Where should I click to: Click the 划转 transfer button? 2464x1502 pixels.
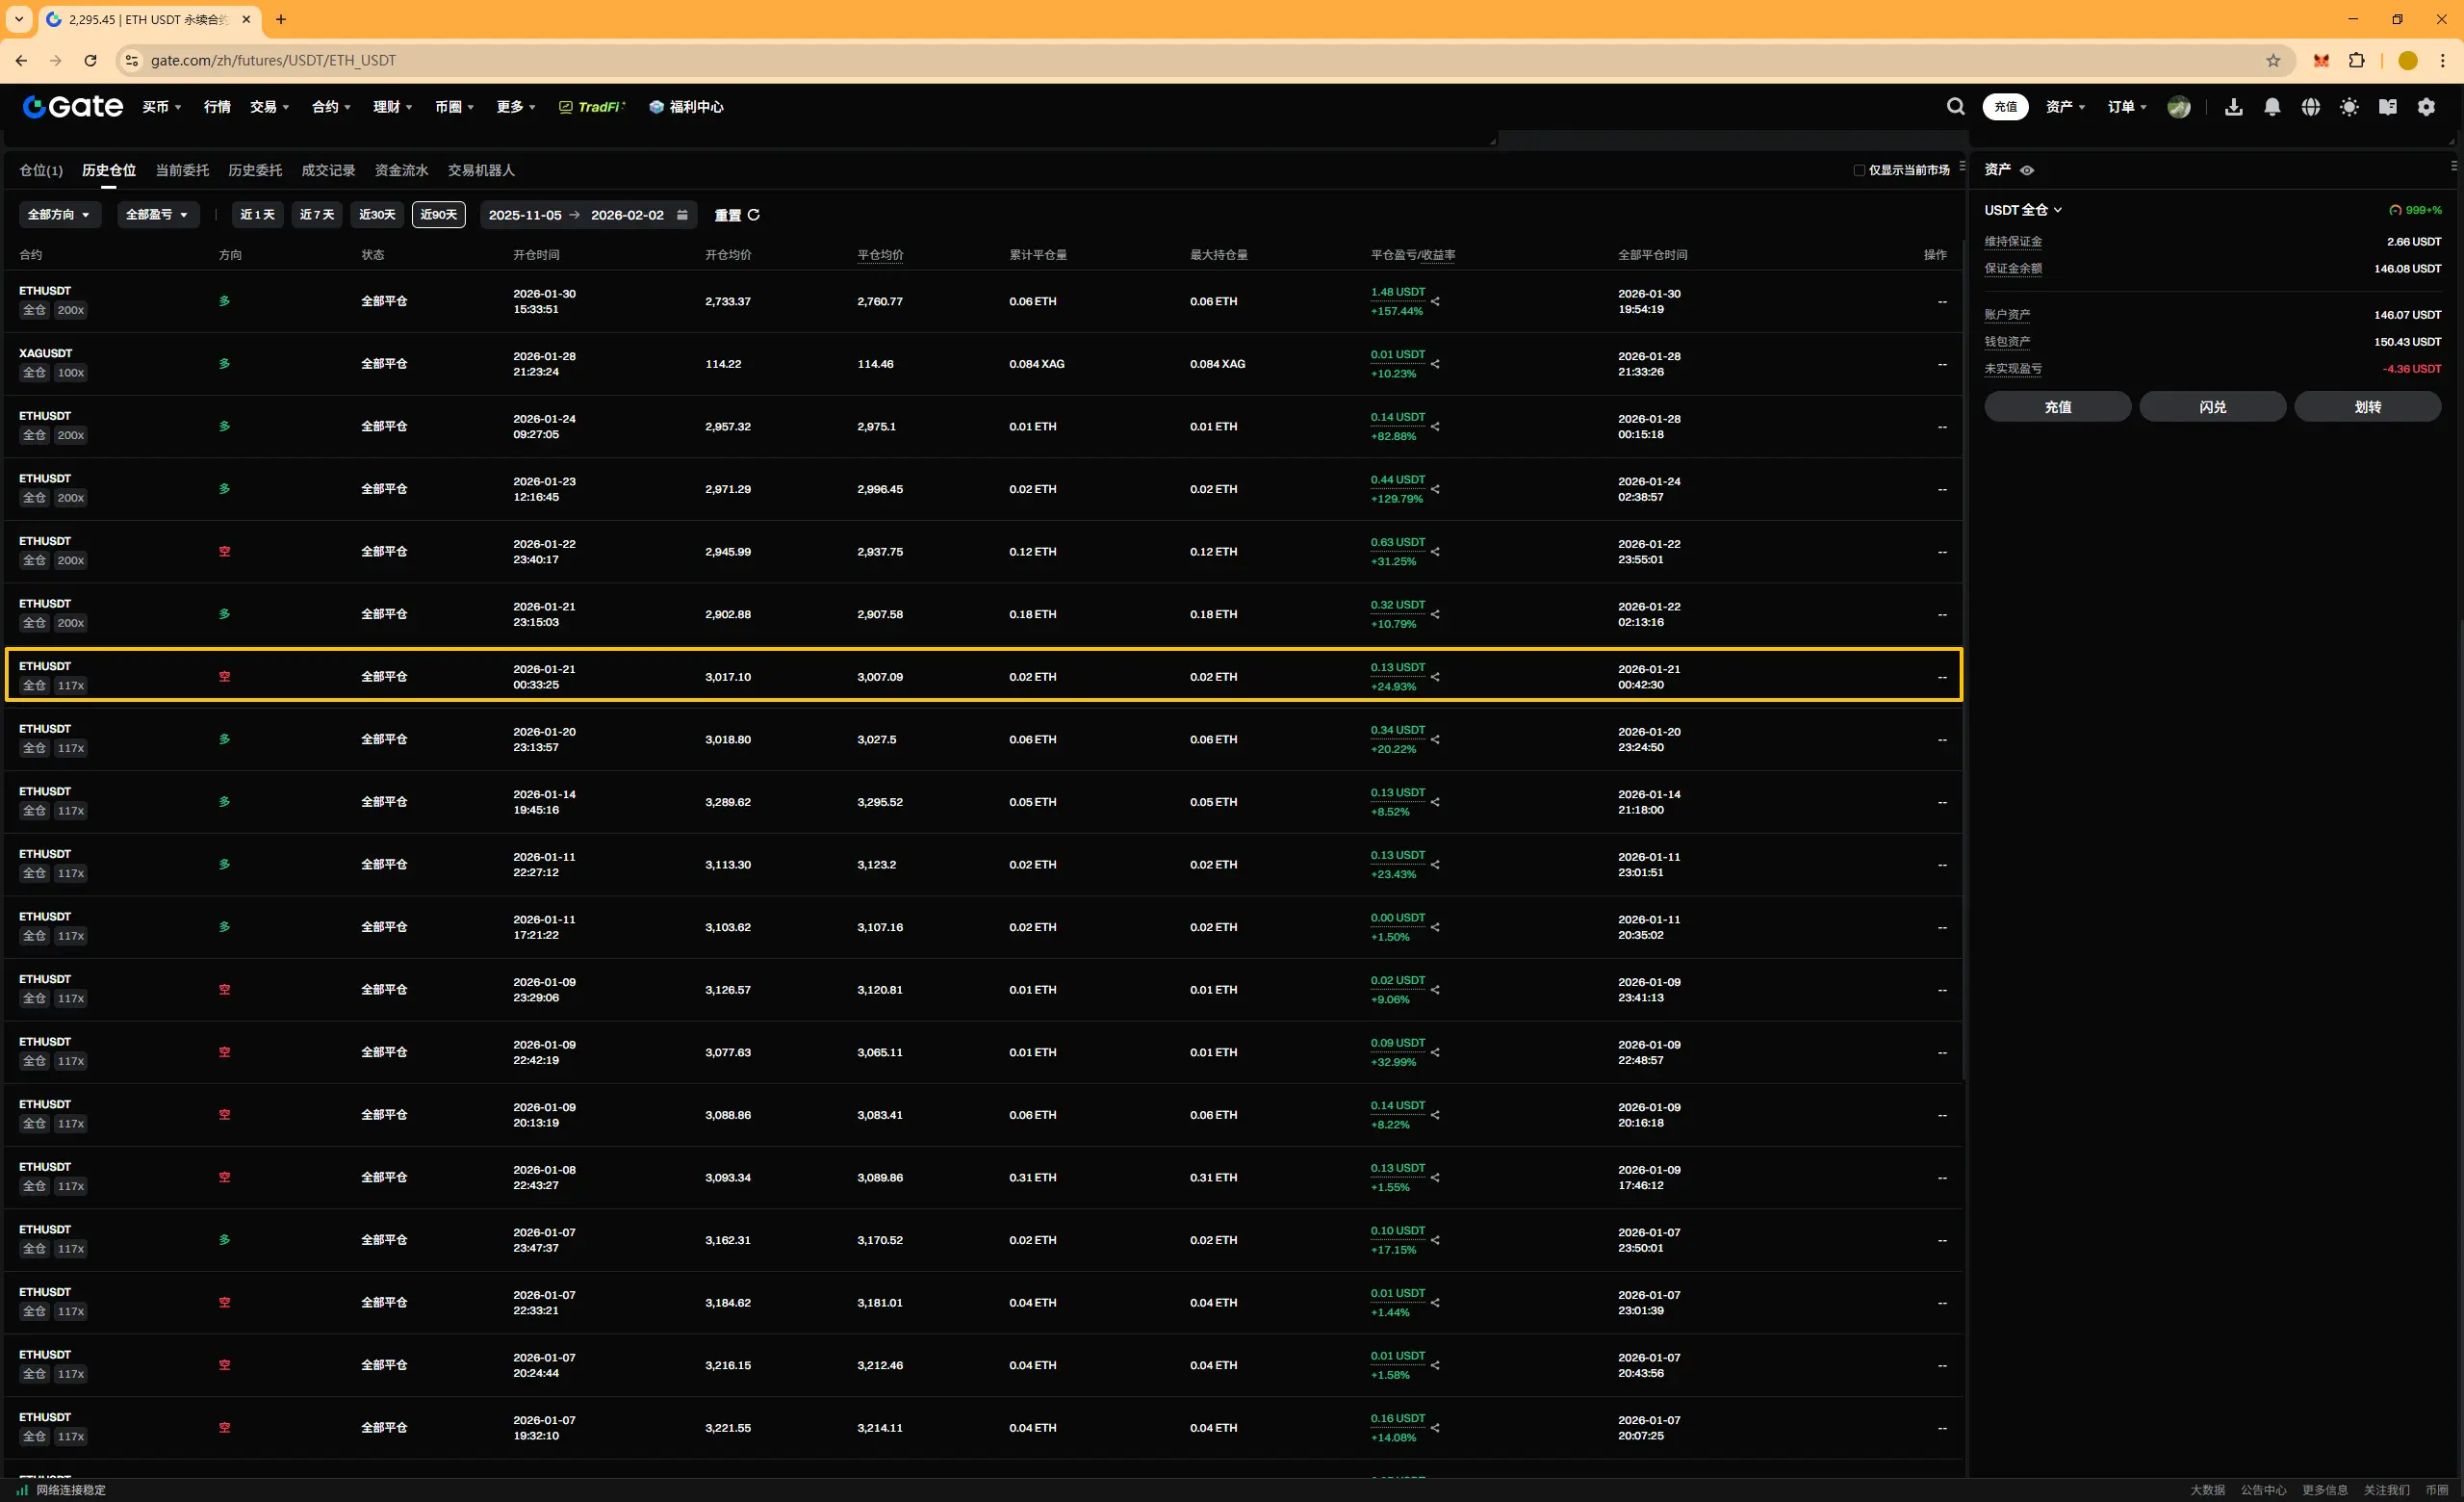[2367, 407]
